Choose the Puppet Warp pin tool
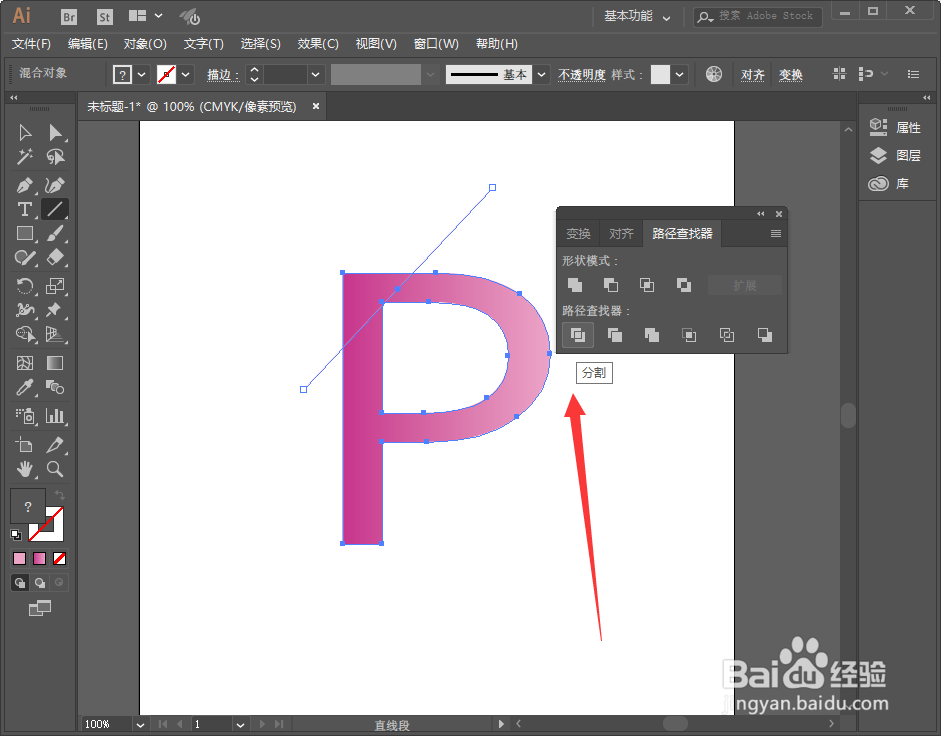The height and width of the screenshot is (736, 941). tap(55, 310)
